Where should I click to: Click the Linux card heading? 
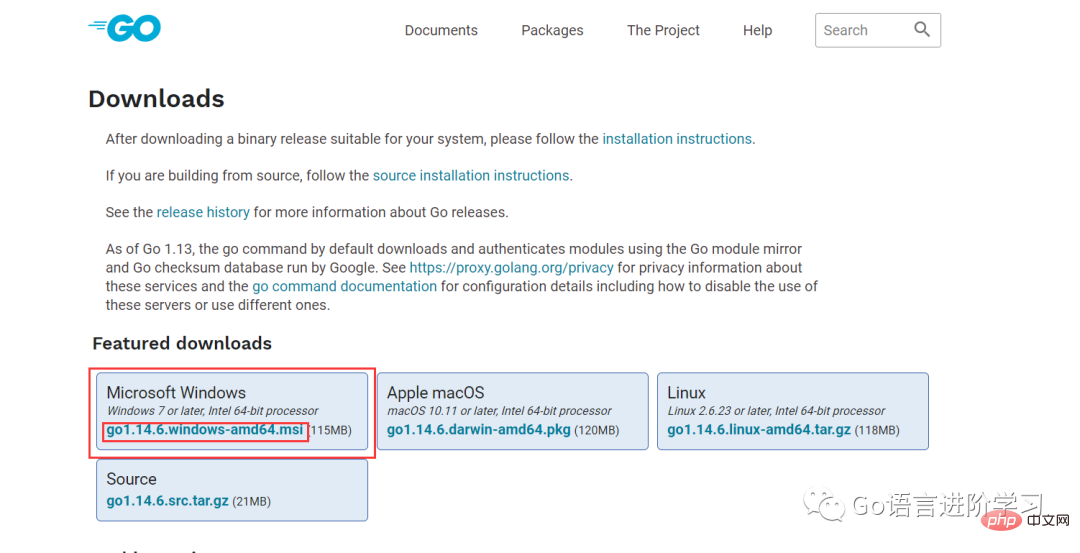(686, 393)
